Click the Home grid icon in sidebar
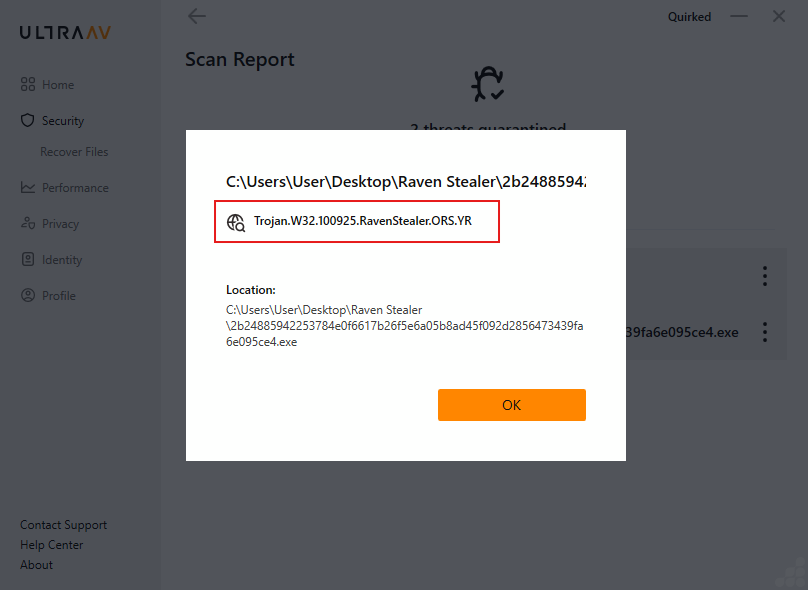The width and height of the screenshot is (808, 590). [x=28, y=85]
